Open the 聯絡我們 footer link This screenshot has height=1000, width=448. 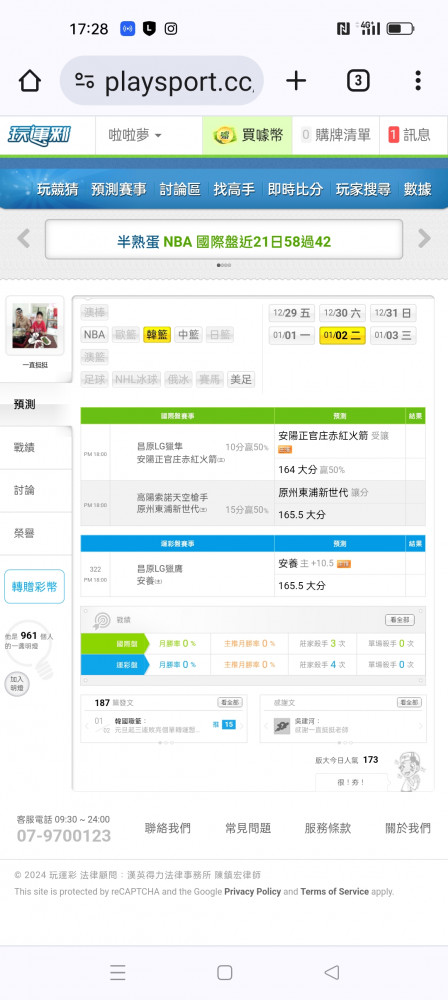[168, 828]
